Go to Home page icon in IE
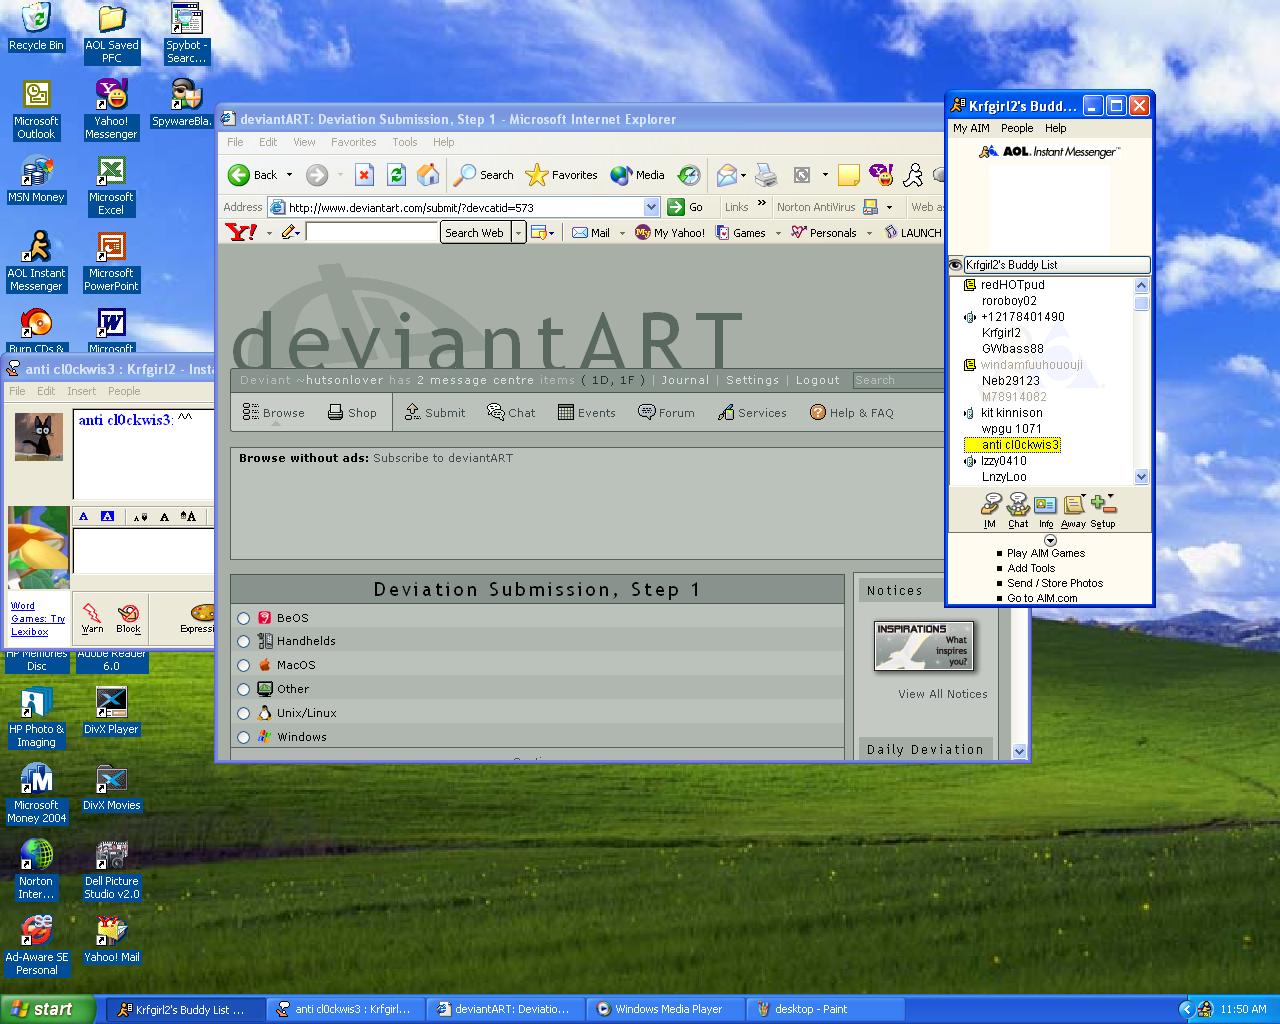 click(428, 175)
